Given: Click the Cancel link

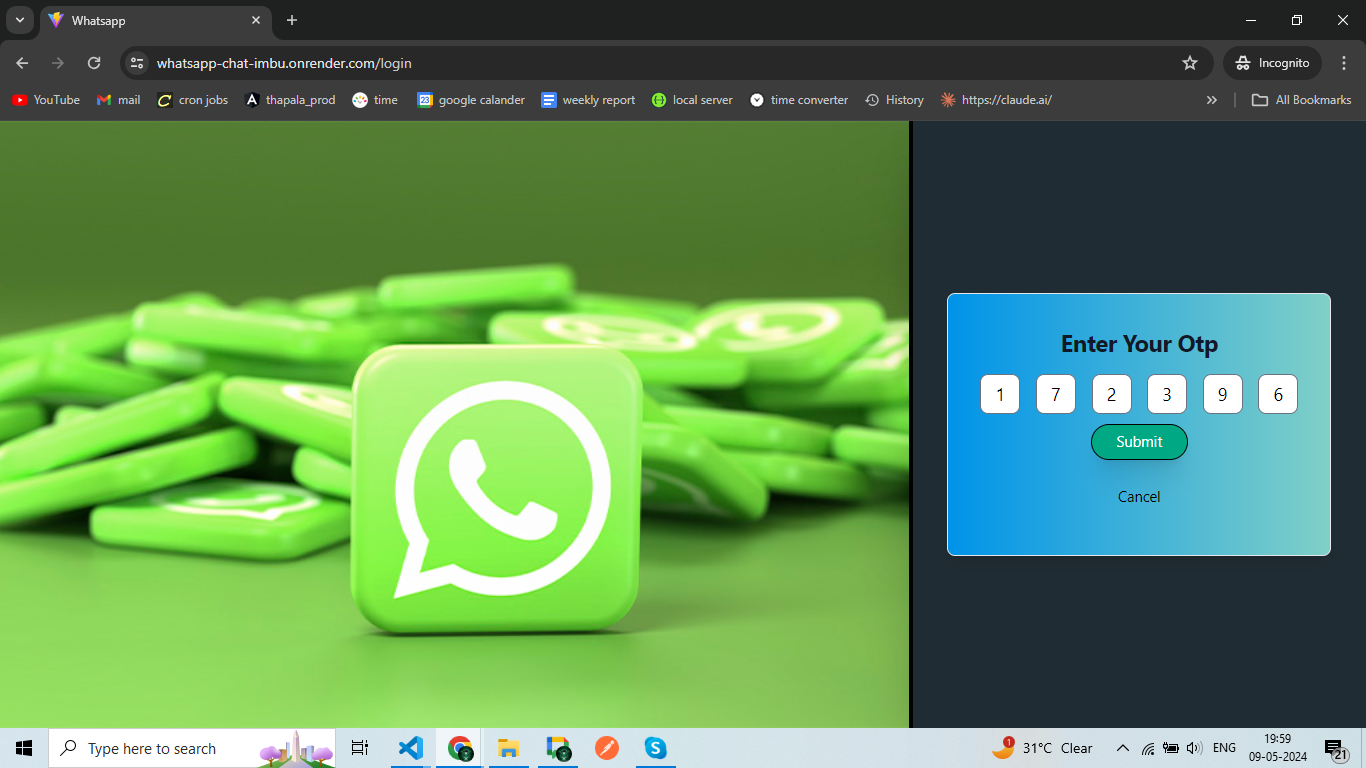Looking at the screenshot, I should (x=1139, y=497).
